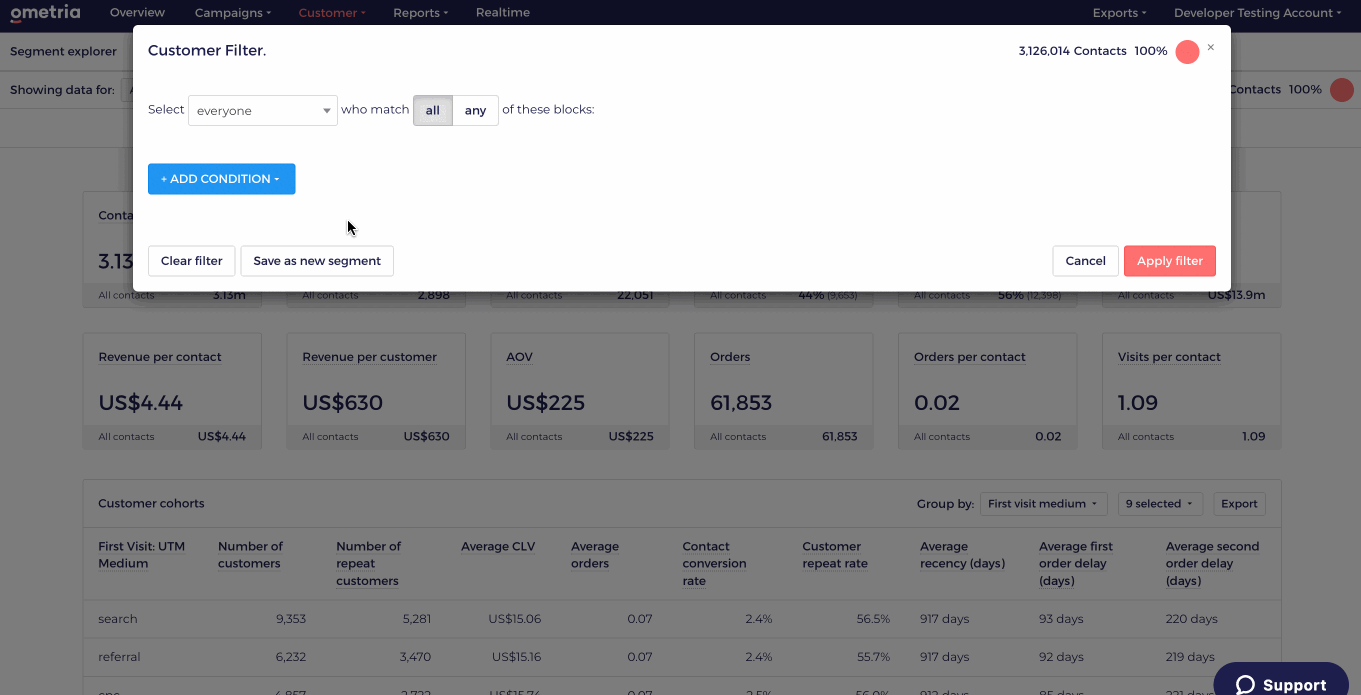The image size is (1361, 695).
Task: Click the 9,353 customers cell
Action: coord(291,619)
